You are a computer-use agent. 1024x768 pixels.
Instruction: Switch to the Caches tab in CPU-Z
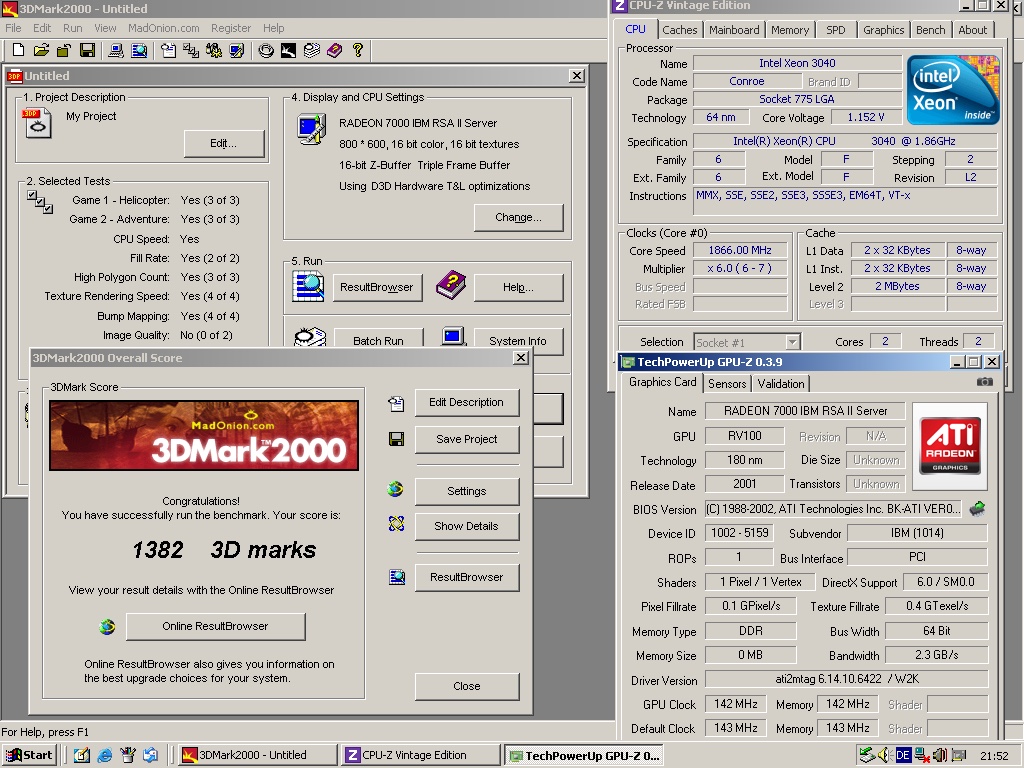point(679,30)
